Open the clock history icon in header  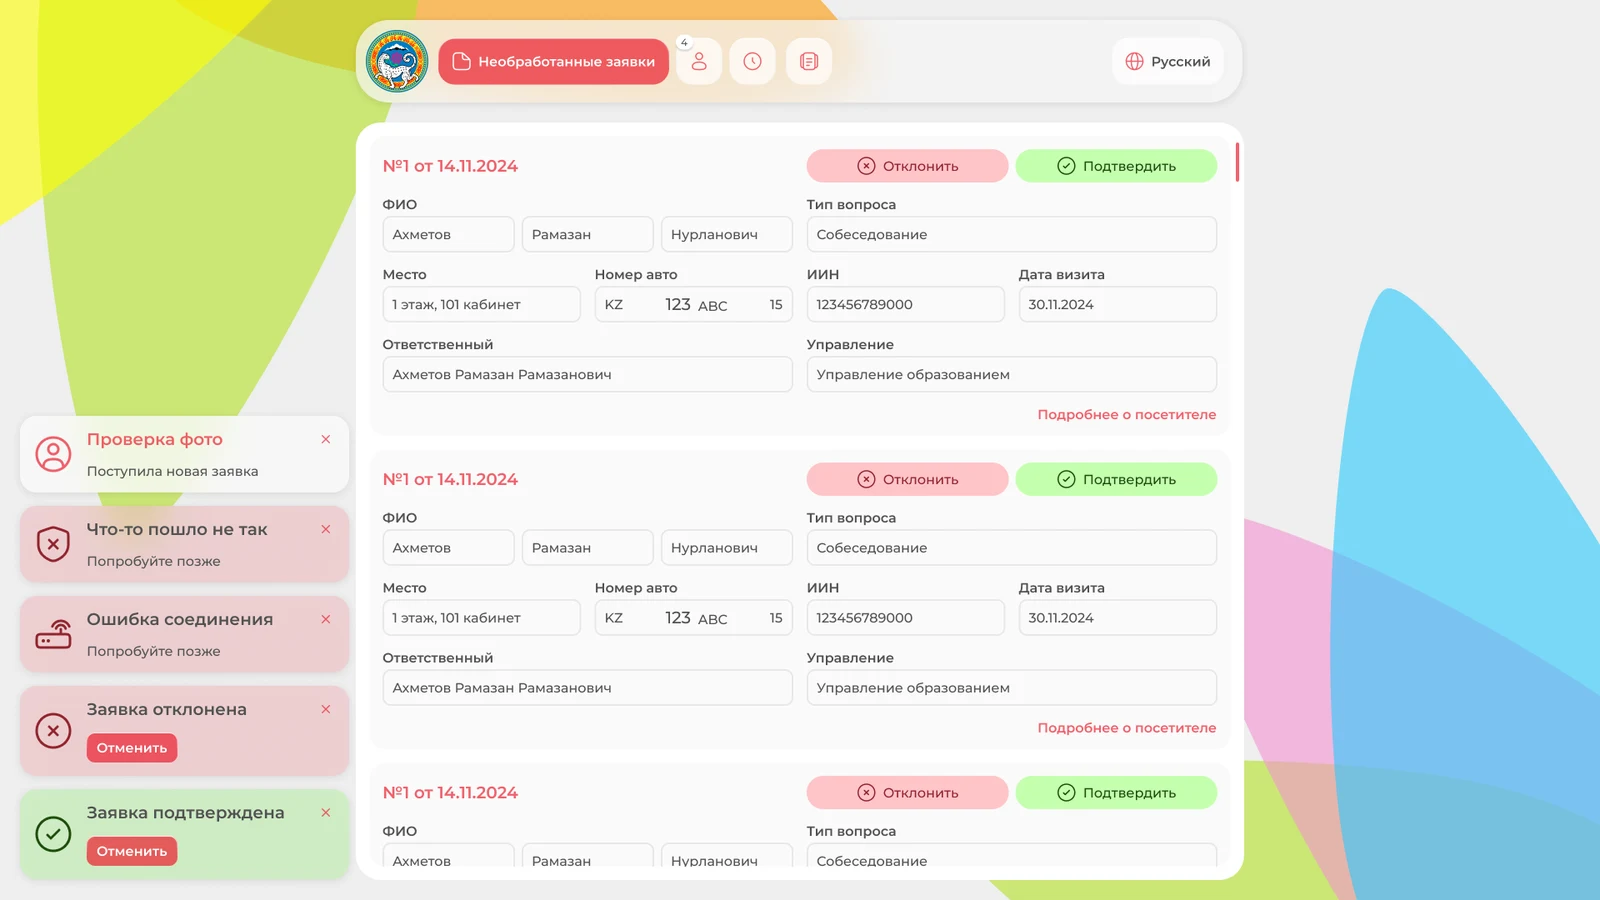753,61
